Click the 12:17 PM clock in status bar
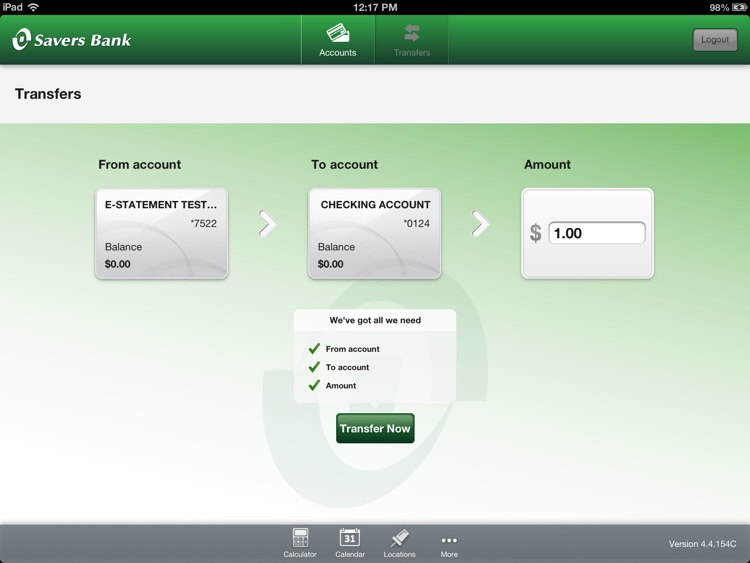Image resolution: width=750 pixels, height=563 pixels. [375, 7]
